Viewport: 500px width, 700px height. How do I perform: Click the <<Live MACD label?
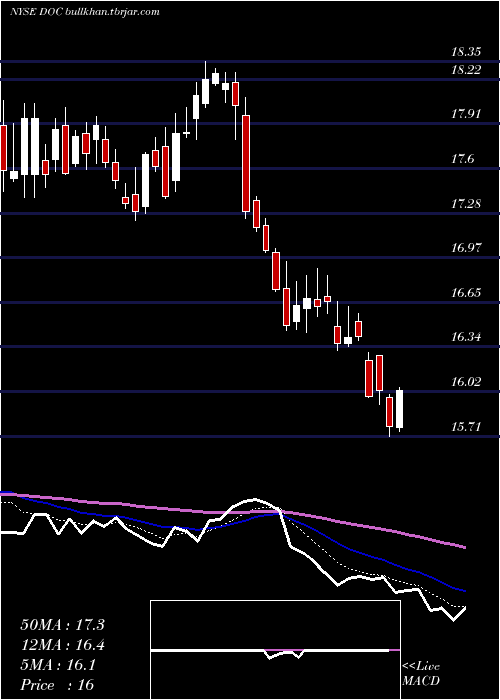coord(421,674)
